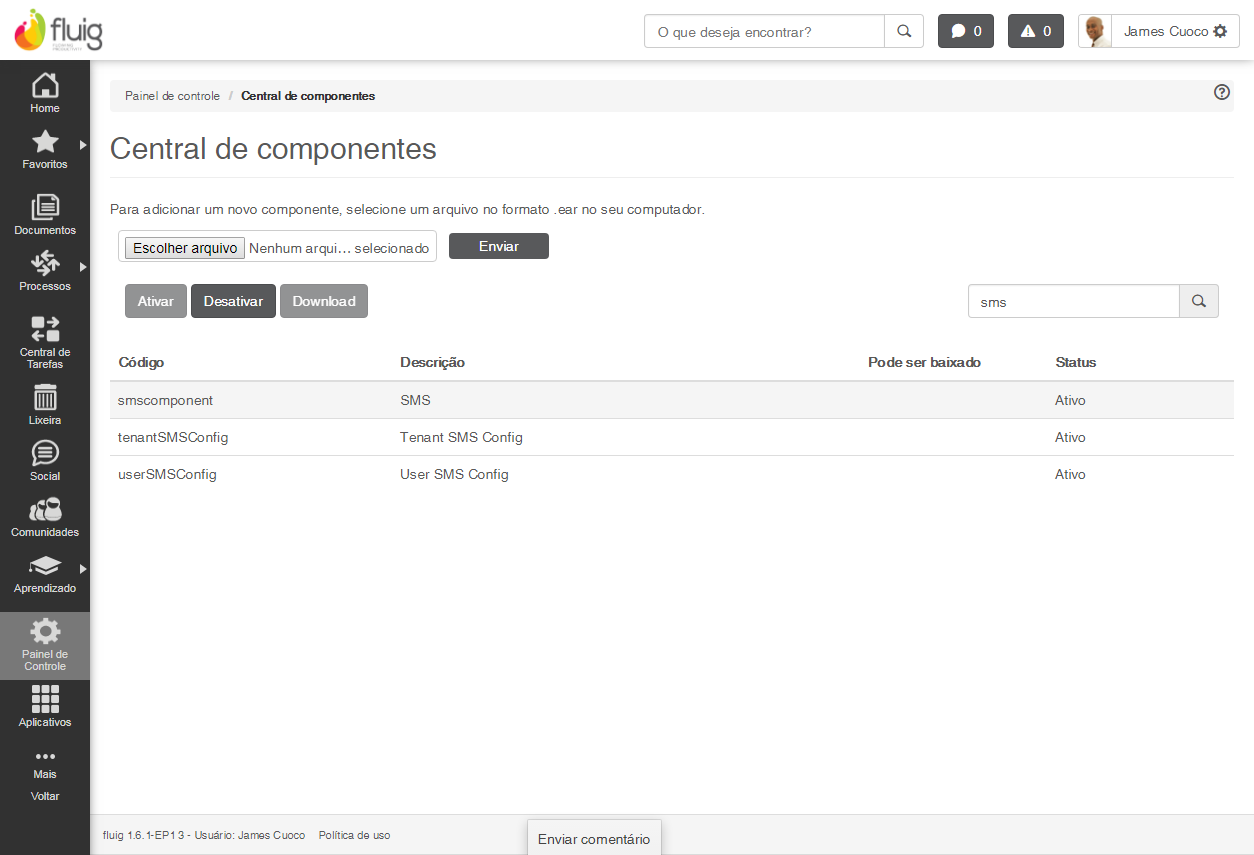This screenshot has height=855, width=1254.
Task: Open the Comunidades icon
Action: 45,510
